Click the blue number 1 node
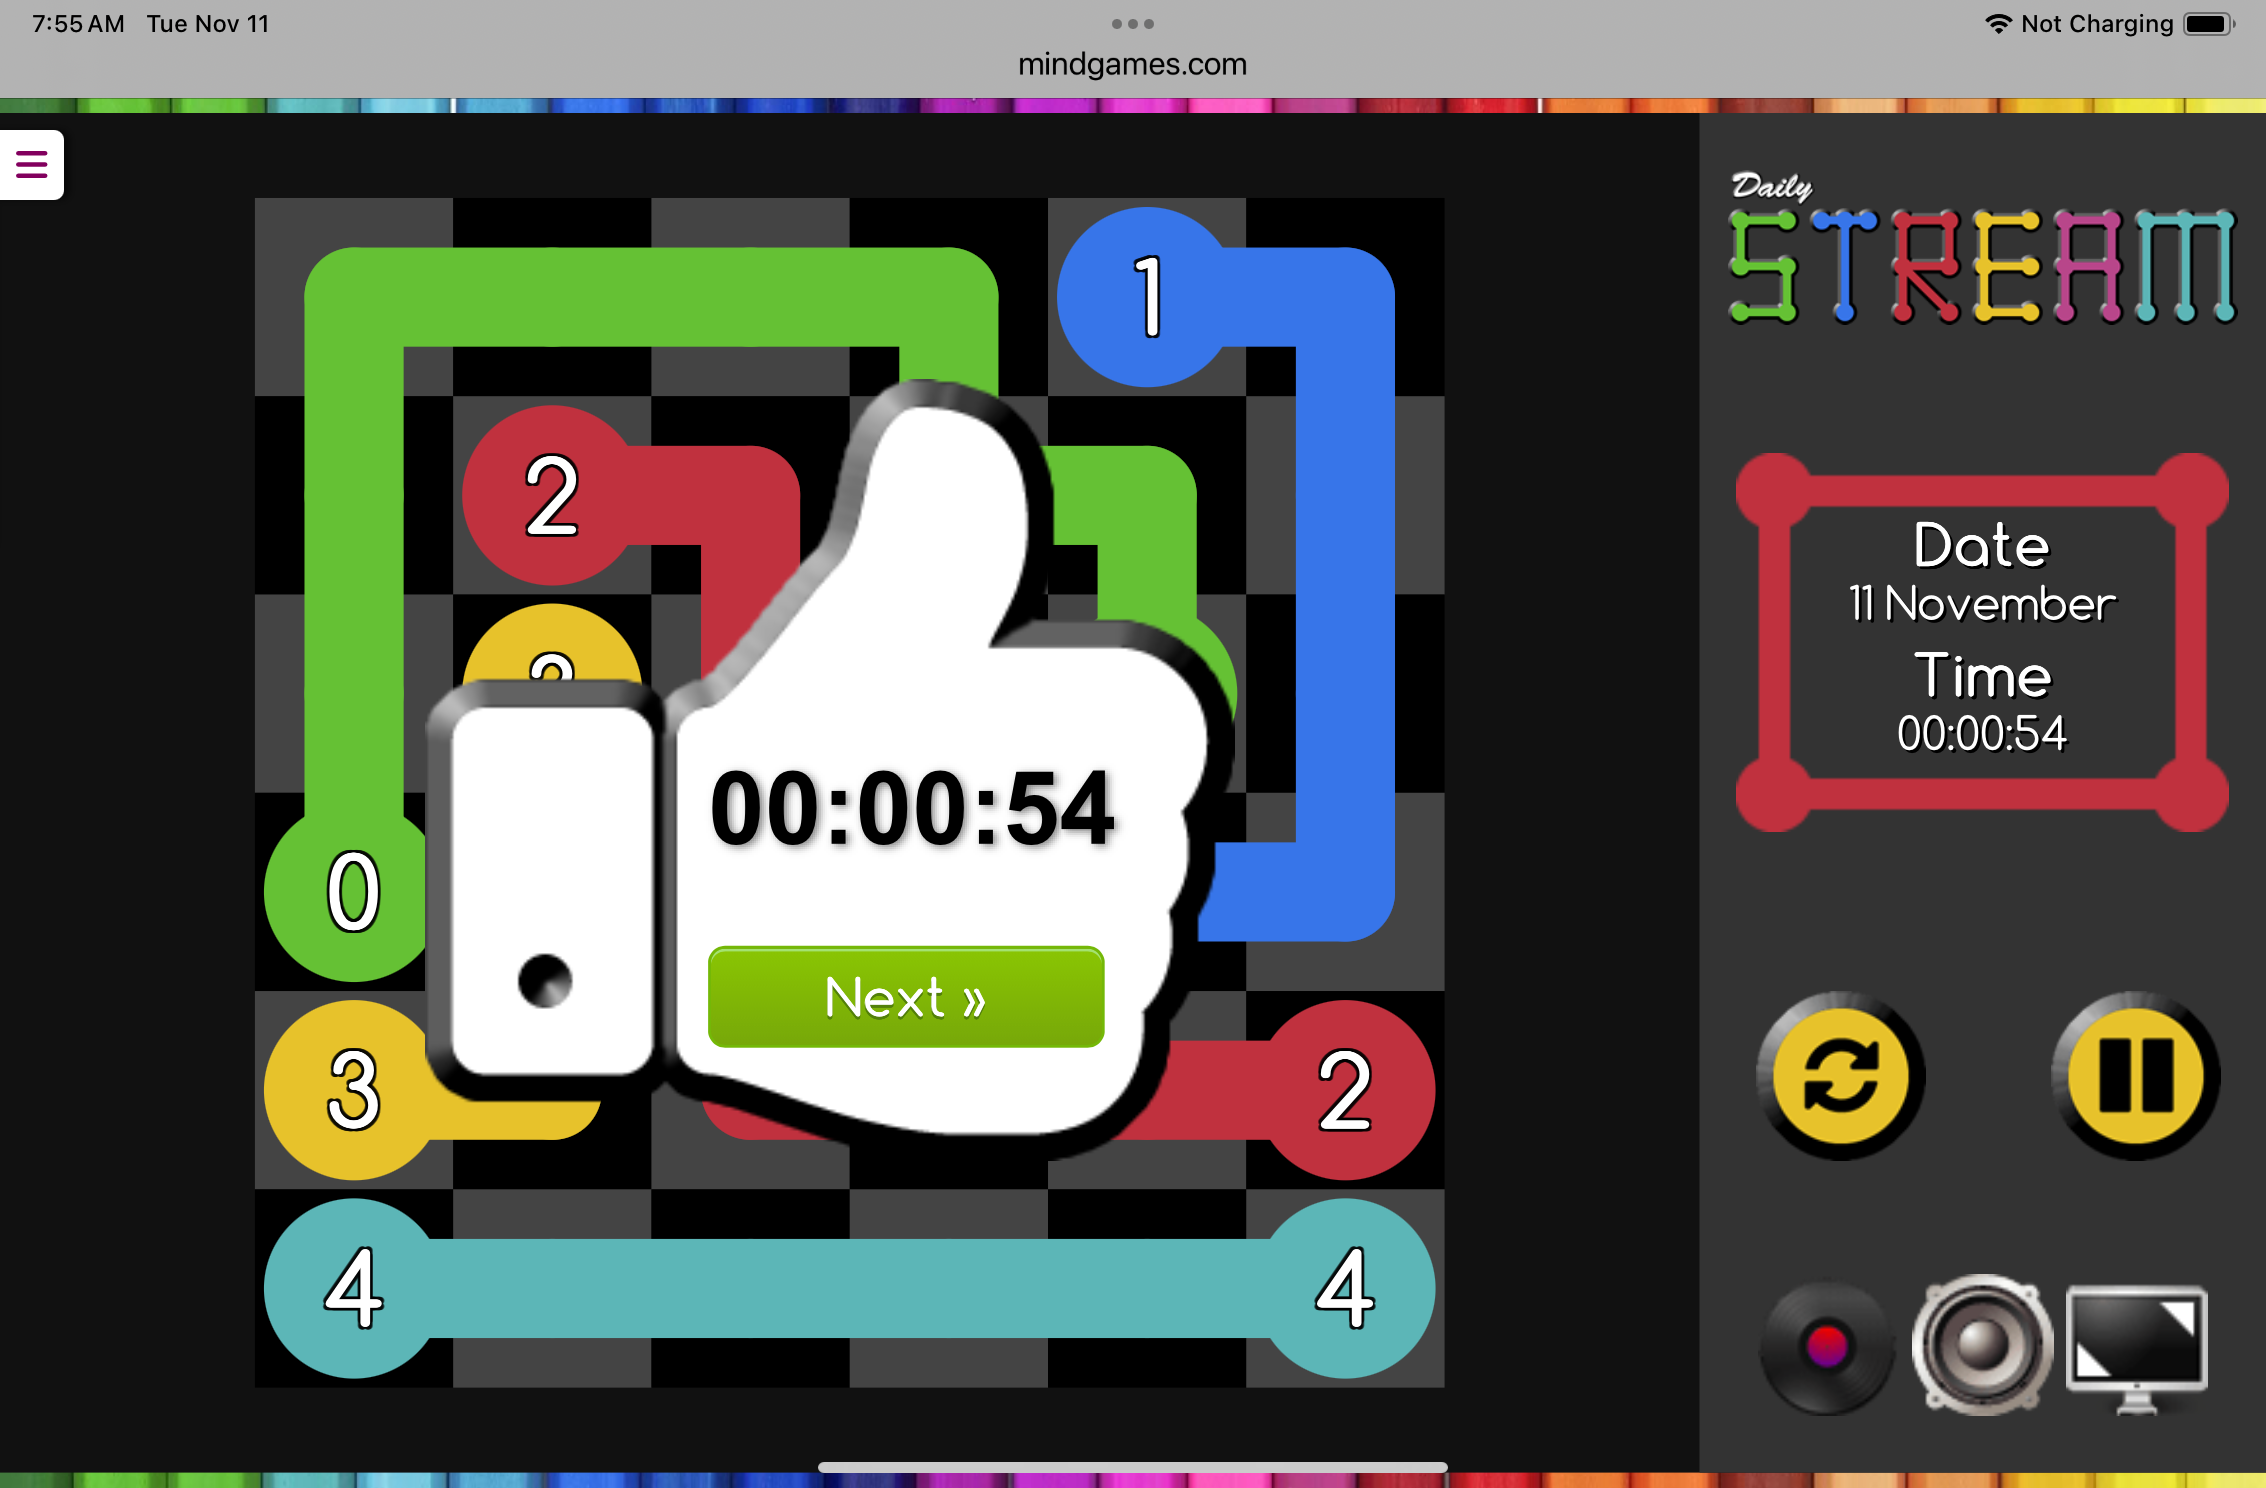 pos(1147,297)
